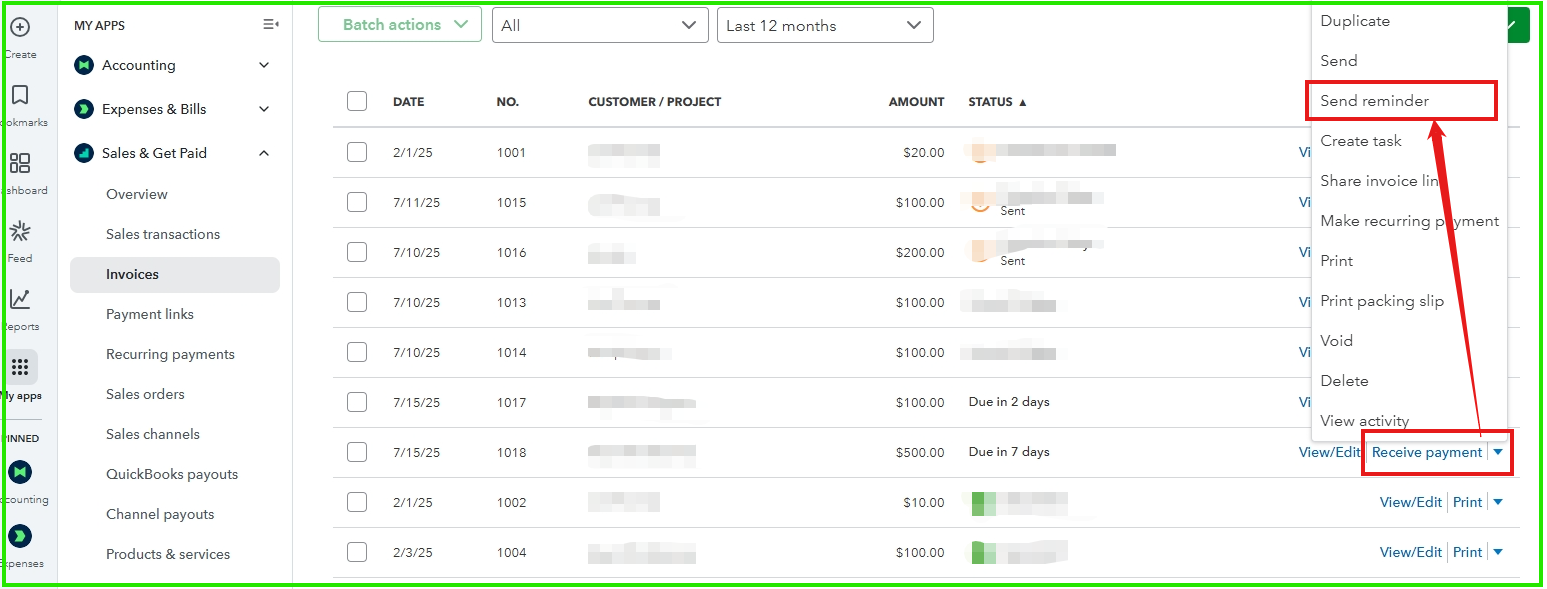Open the Last 12 months date filter

point(825,24)
